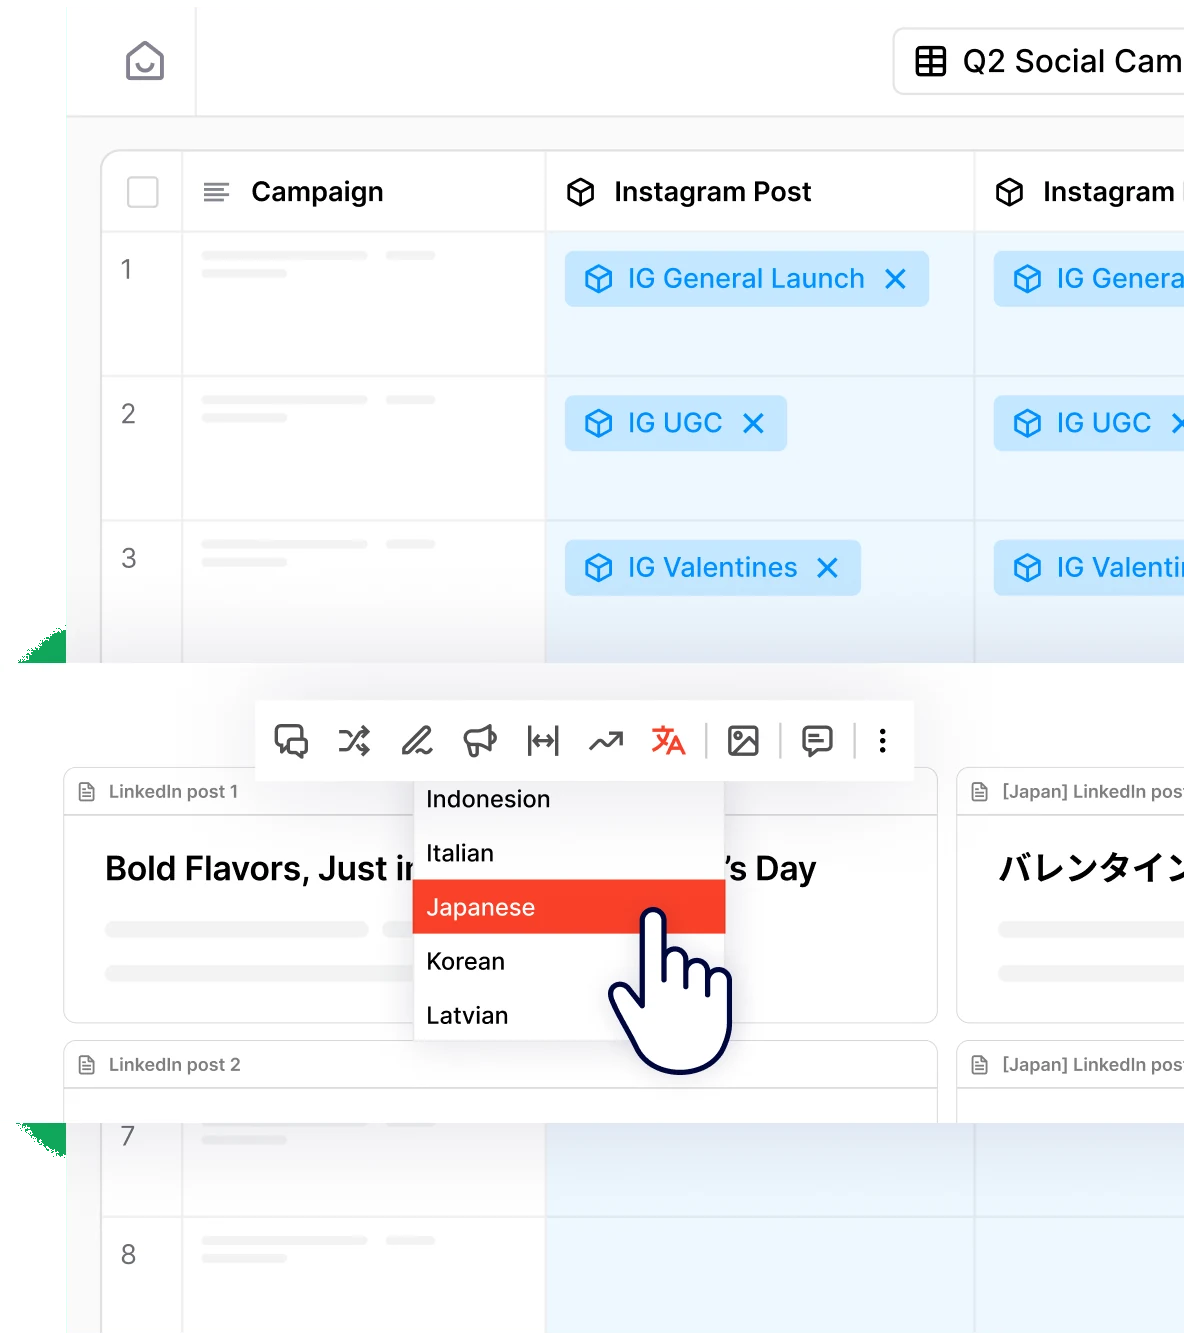Choose Korean from language list

[x=569, y=961]
